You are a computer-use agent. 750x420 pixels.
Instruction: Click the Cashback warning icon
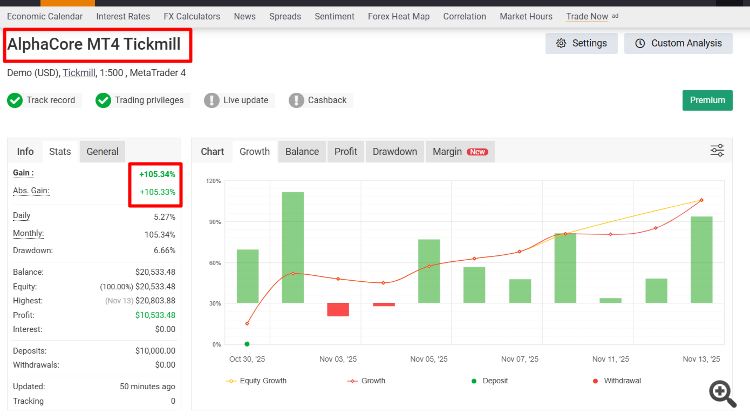point(296,100)
